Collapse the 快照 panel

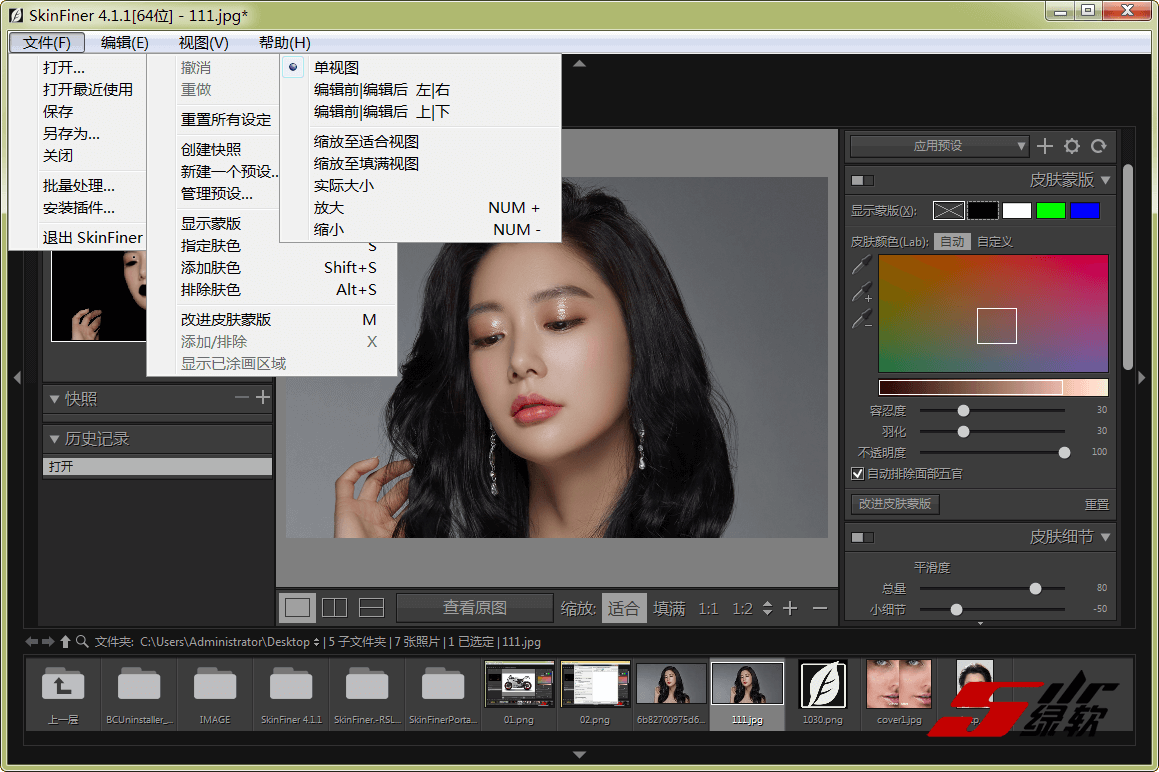55,399
